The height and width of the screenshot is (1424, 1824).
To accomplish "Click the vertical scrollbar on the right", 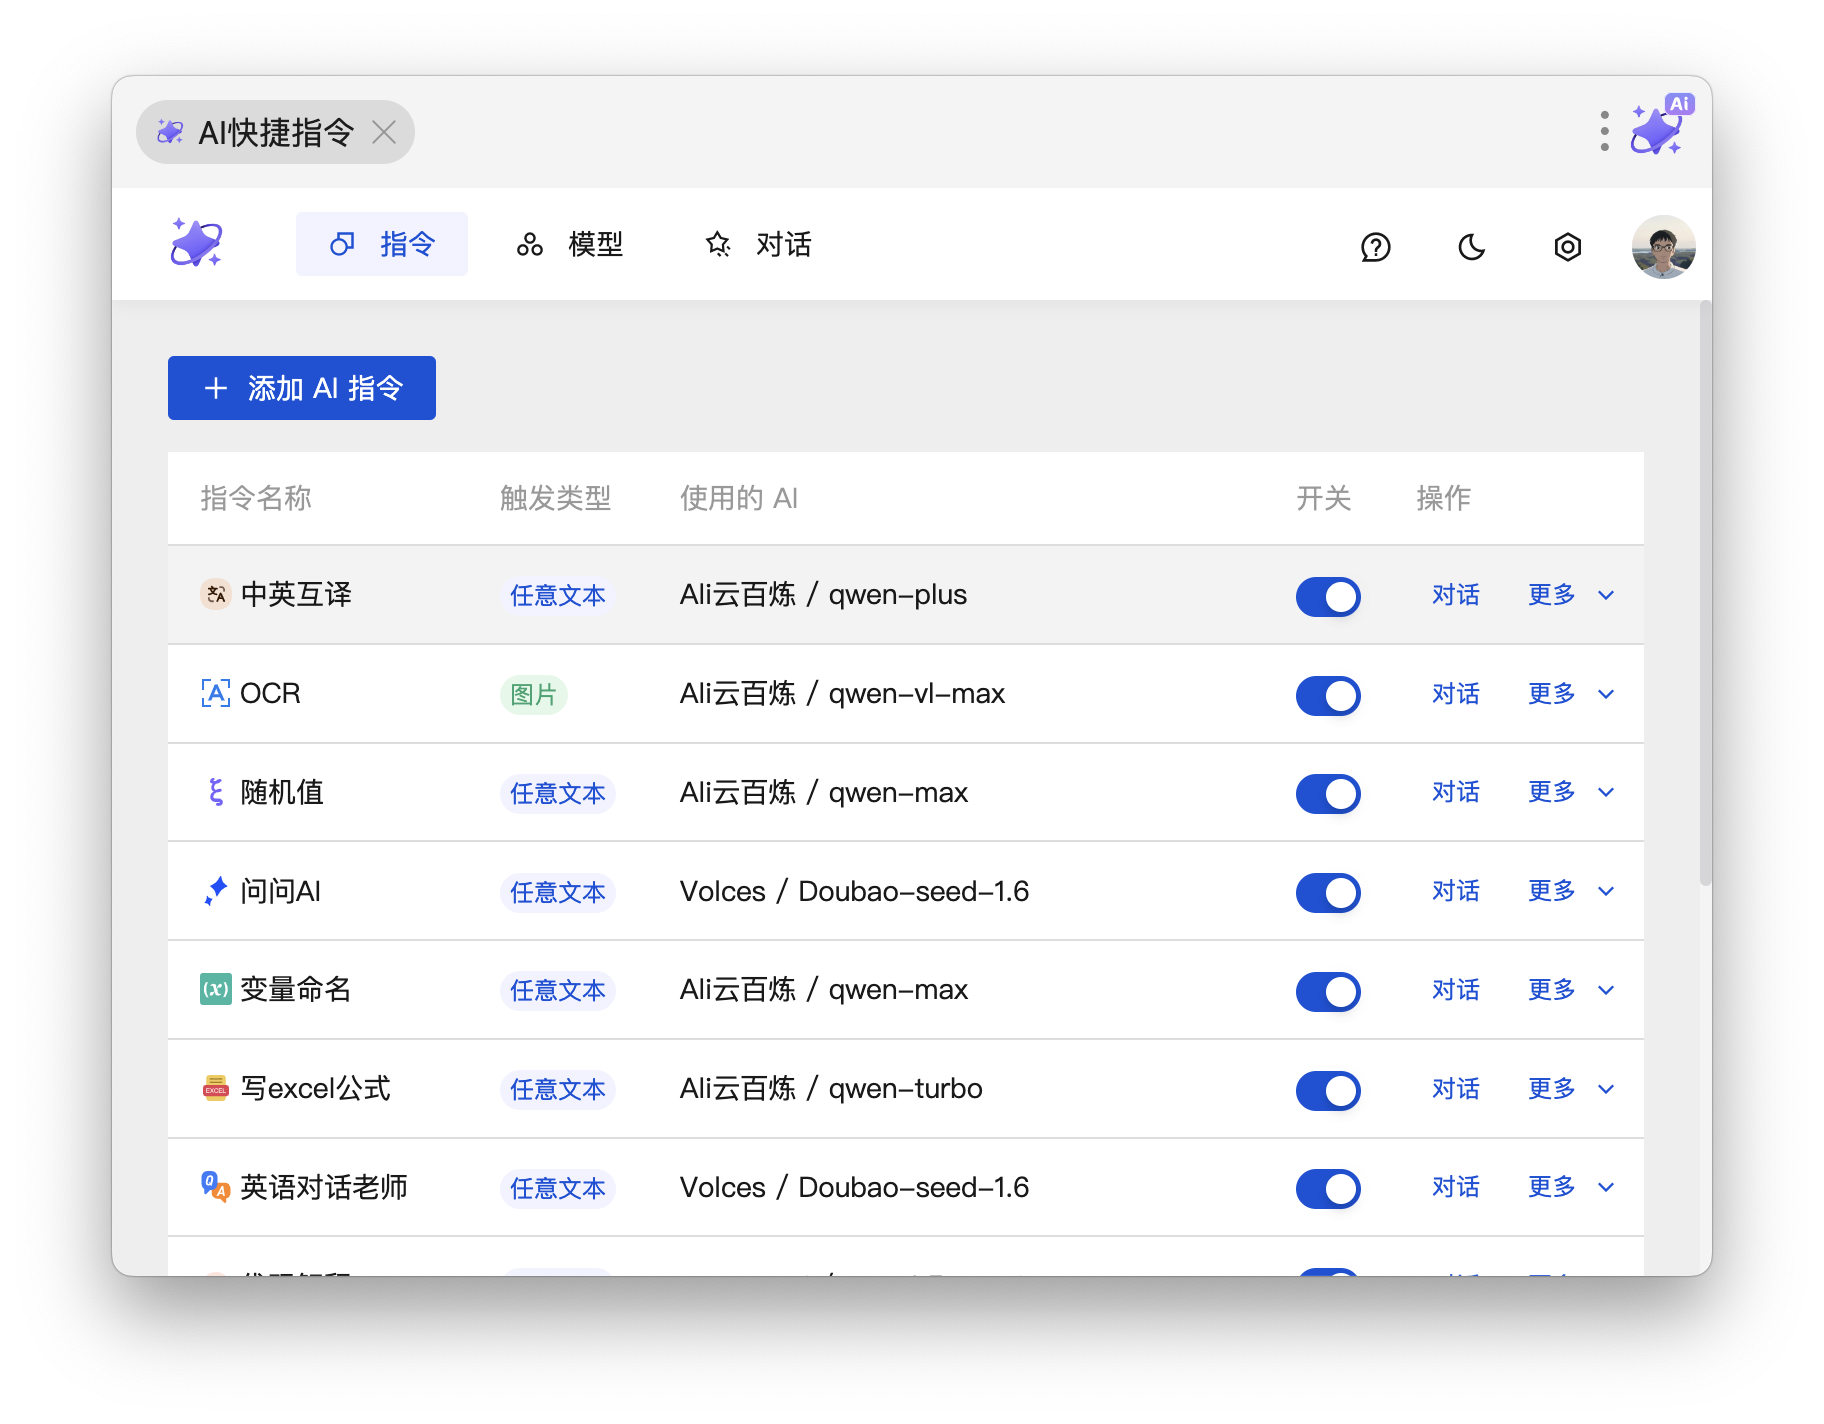I will [x=1705, y=593].
